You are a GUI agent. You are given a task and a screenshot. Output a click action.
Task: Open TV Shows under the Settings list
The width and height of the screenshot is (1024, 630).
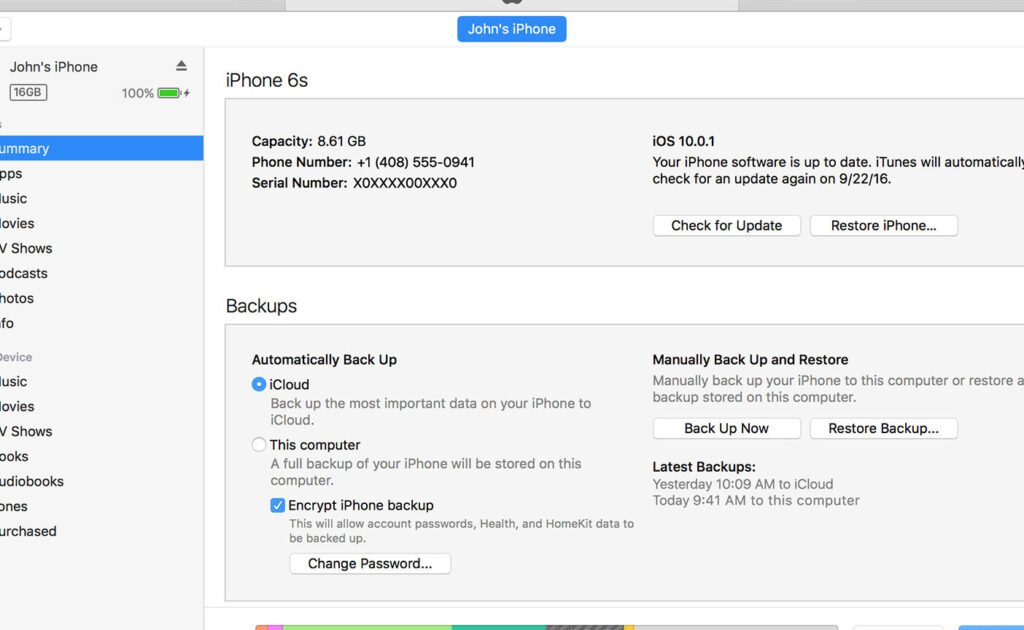click(x=101, y=248)
